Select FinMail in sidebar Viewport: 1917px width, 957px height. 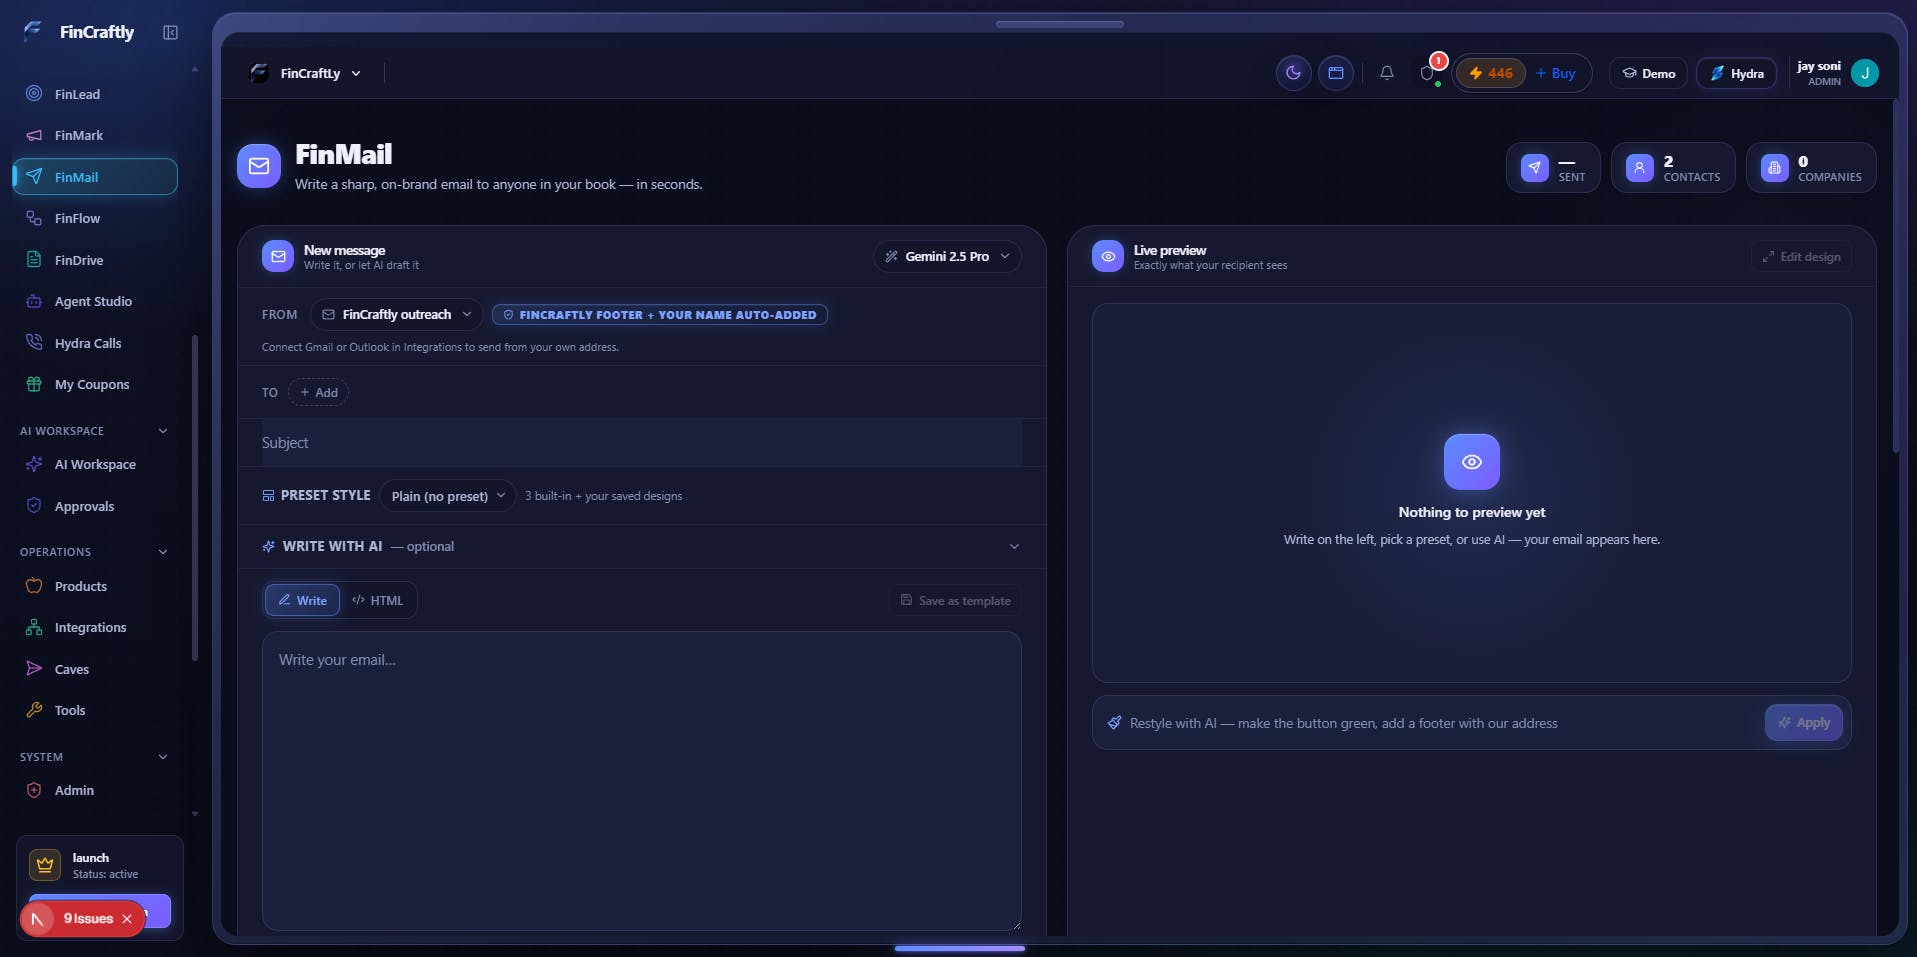[95, 177]
